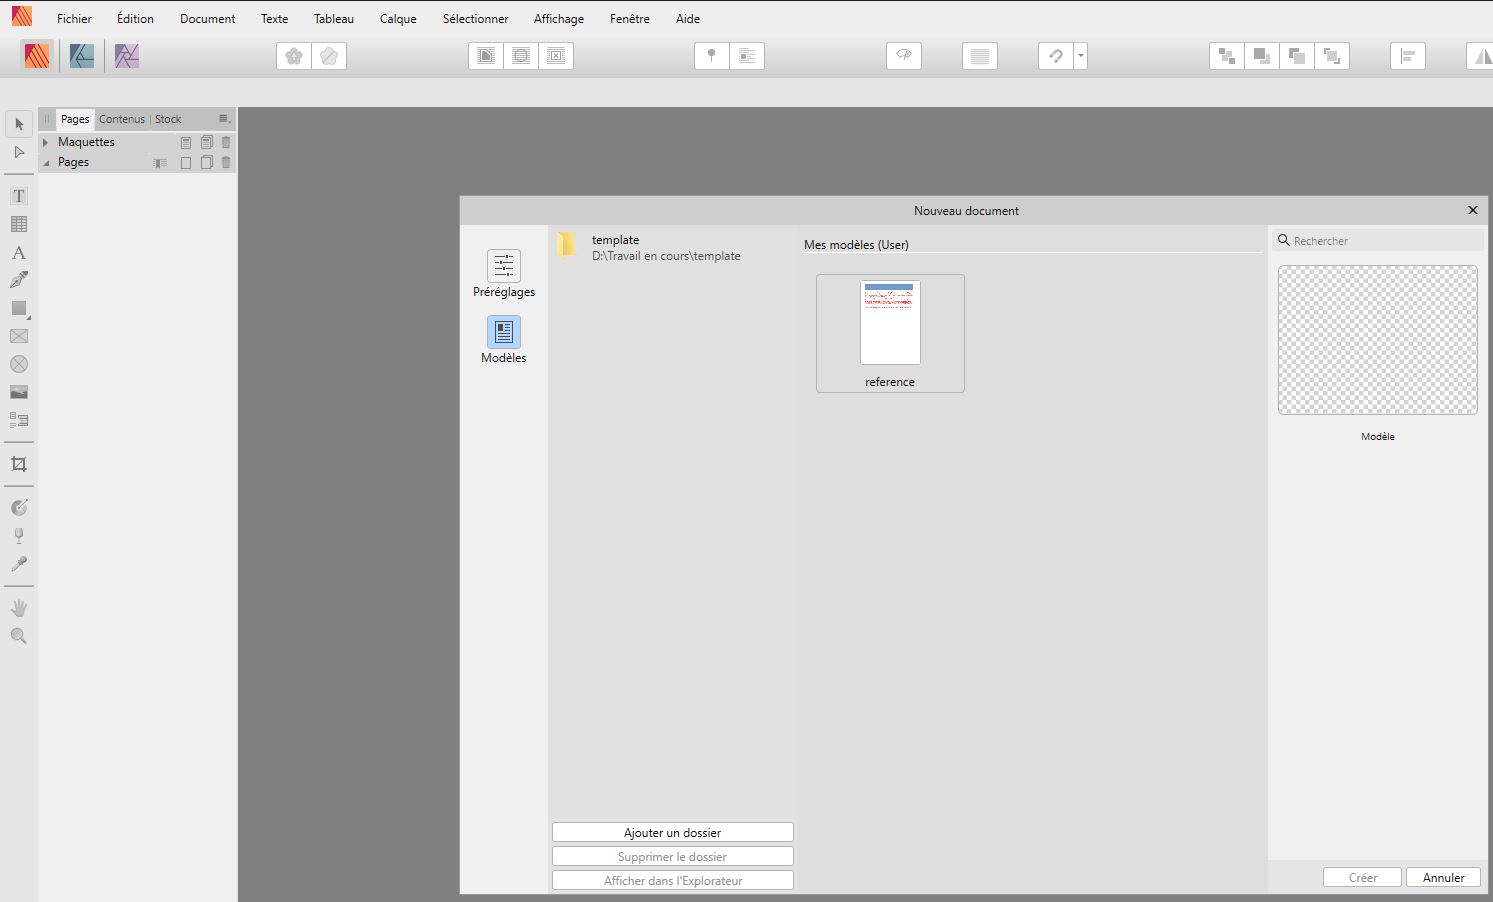This screenshot has height=902, width=1493.
Task: Open the Pages panel options menu
Action: pyautogui.click(x=225, y=119)
